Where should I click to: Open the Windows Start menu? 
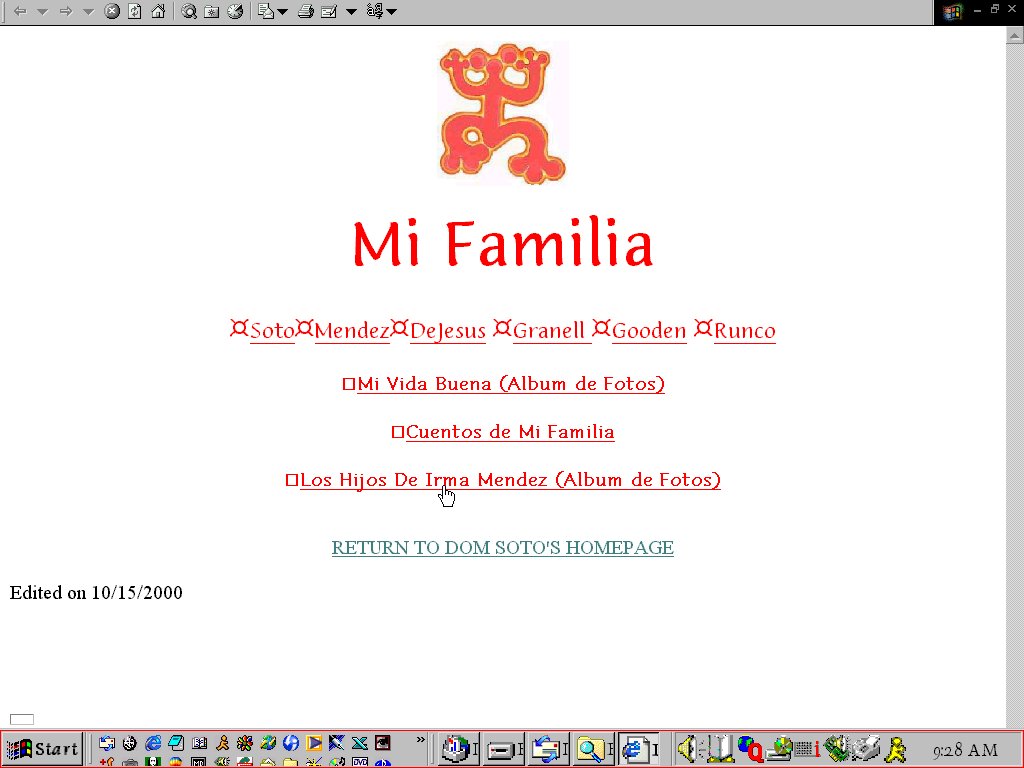43,748
